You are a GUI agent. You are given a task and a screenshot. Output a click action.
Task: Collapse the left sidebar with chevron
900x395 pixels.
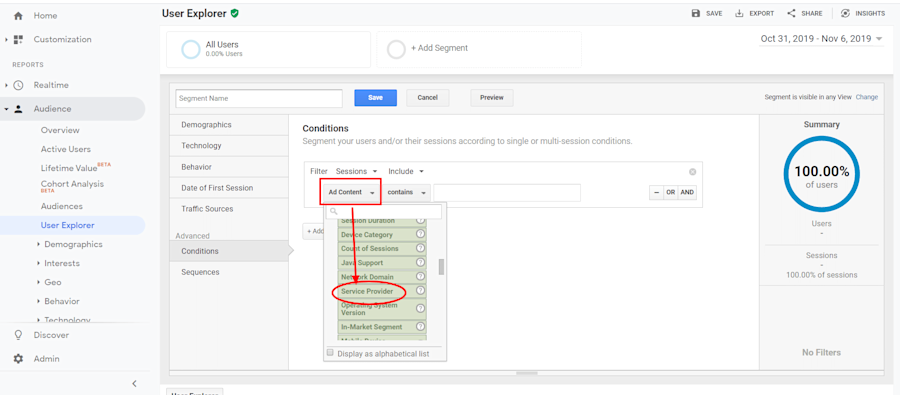[134, 383]
